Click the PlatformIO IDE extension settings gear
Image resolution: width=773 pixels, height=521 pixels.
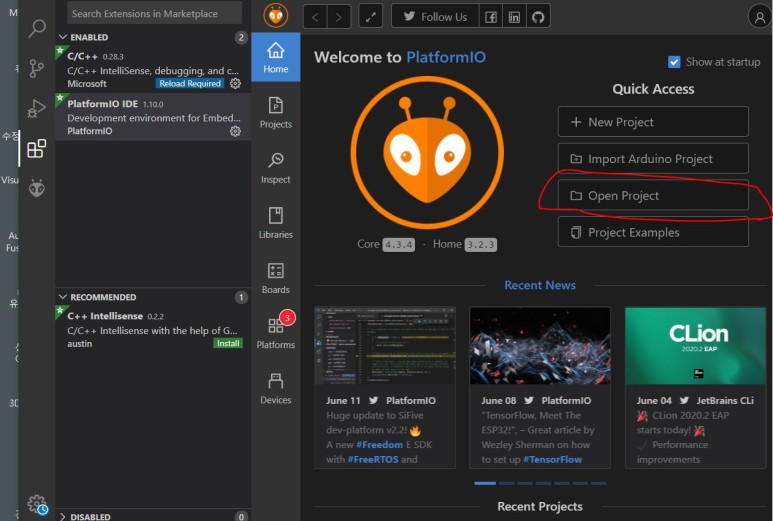click(236, 131)
